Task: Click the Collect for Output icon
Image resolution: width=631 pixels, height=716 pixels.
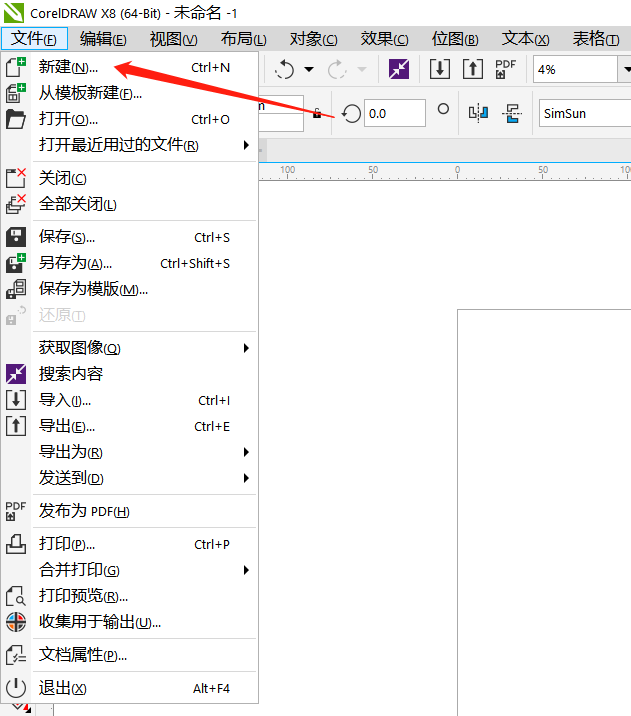Action: pyautogui.click(x=16, y=622)
